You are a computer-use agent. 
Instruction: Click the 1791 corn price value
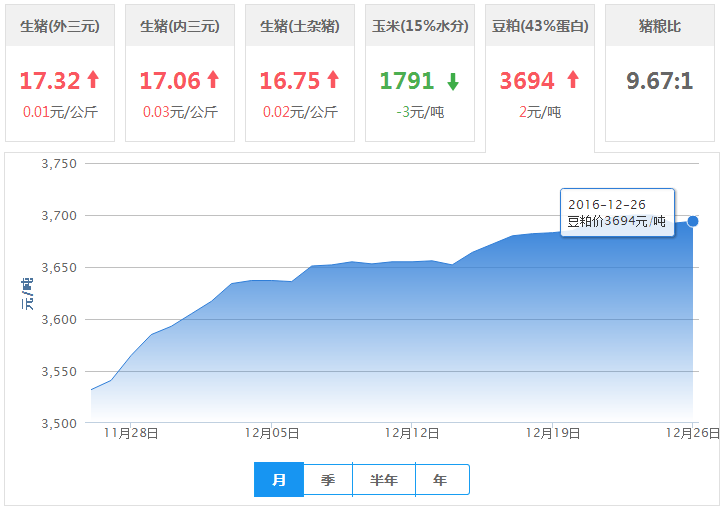click(407, 80)
